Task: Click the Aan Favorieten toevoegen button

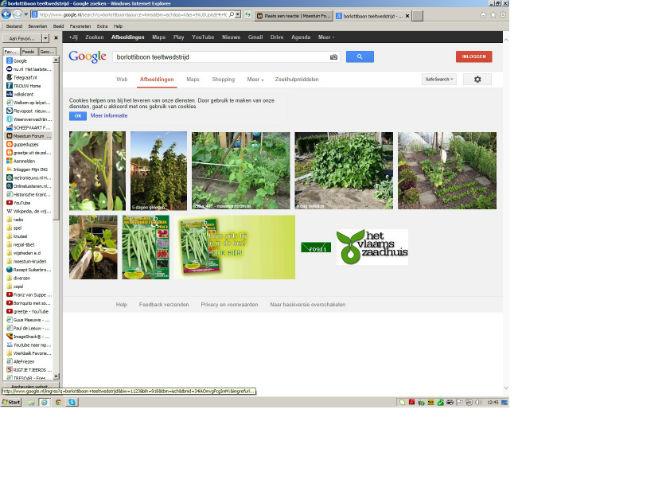Action: pyautogui.click(x=22, y=38)
